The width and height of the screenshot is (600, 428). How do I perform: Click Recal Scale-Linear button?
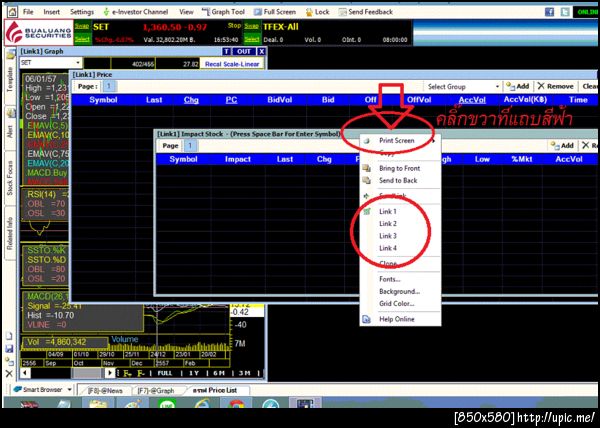coord(232,64)
